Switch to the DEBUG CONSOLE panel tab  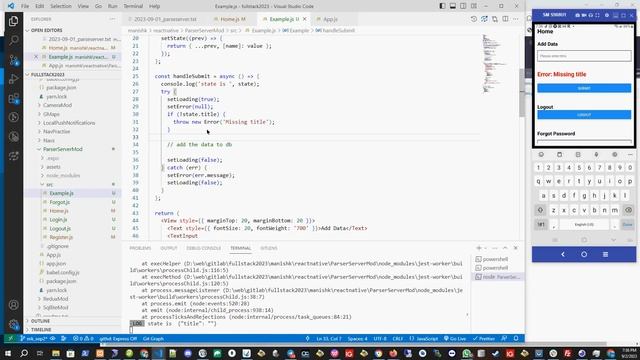[203, 248]
